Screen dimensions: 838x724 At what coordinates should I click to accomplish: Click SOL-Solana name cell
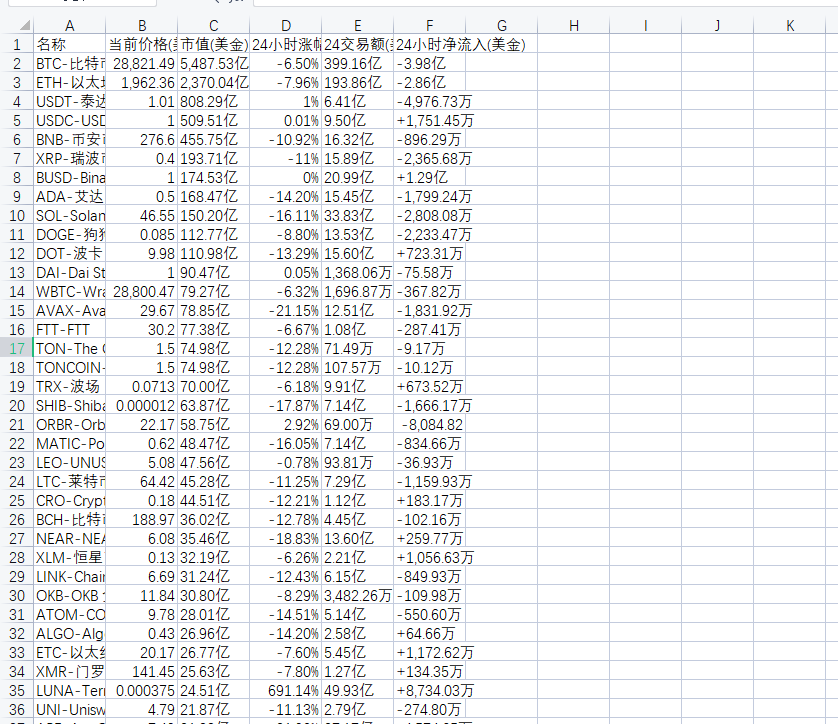(69, 216)
